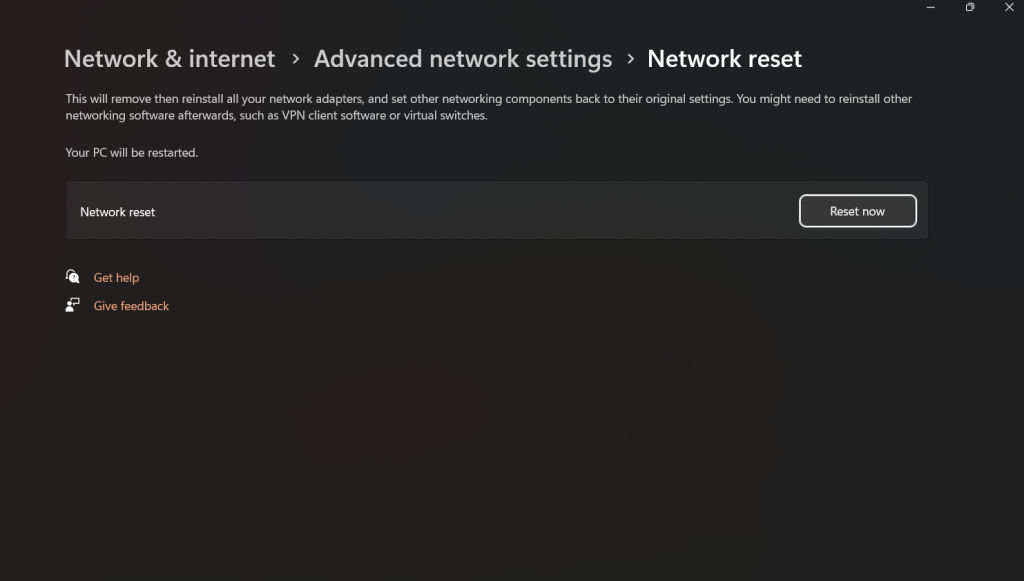Click the X close icon
The image size is (1024, 581).
1009,7
